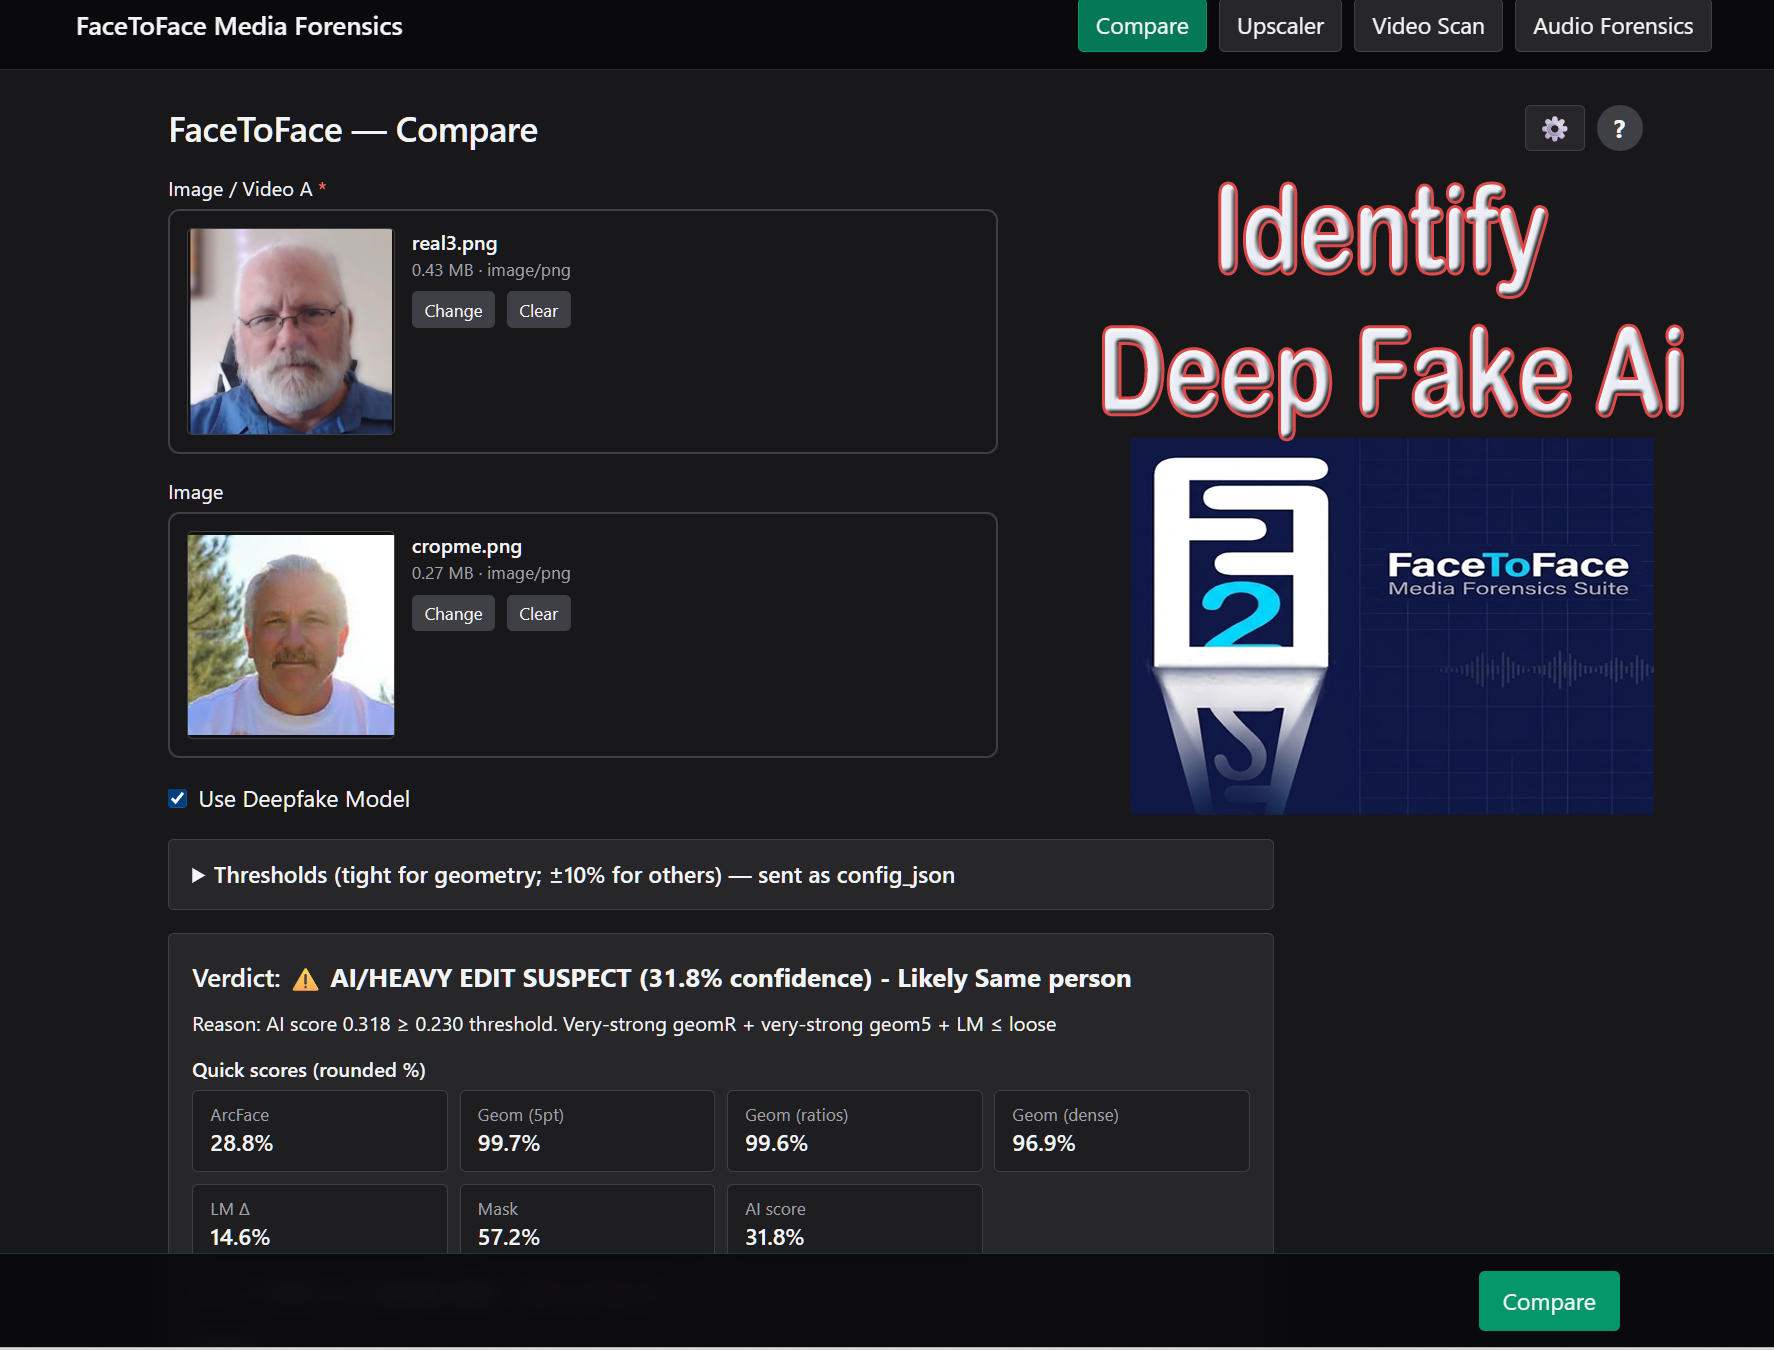1774x1350 pixels.
Task: Select the ArcFace 28.8% score card
Action: [320, 1131]
